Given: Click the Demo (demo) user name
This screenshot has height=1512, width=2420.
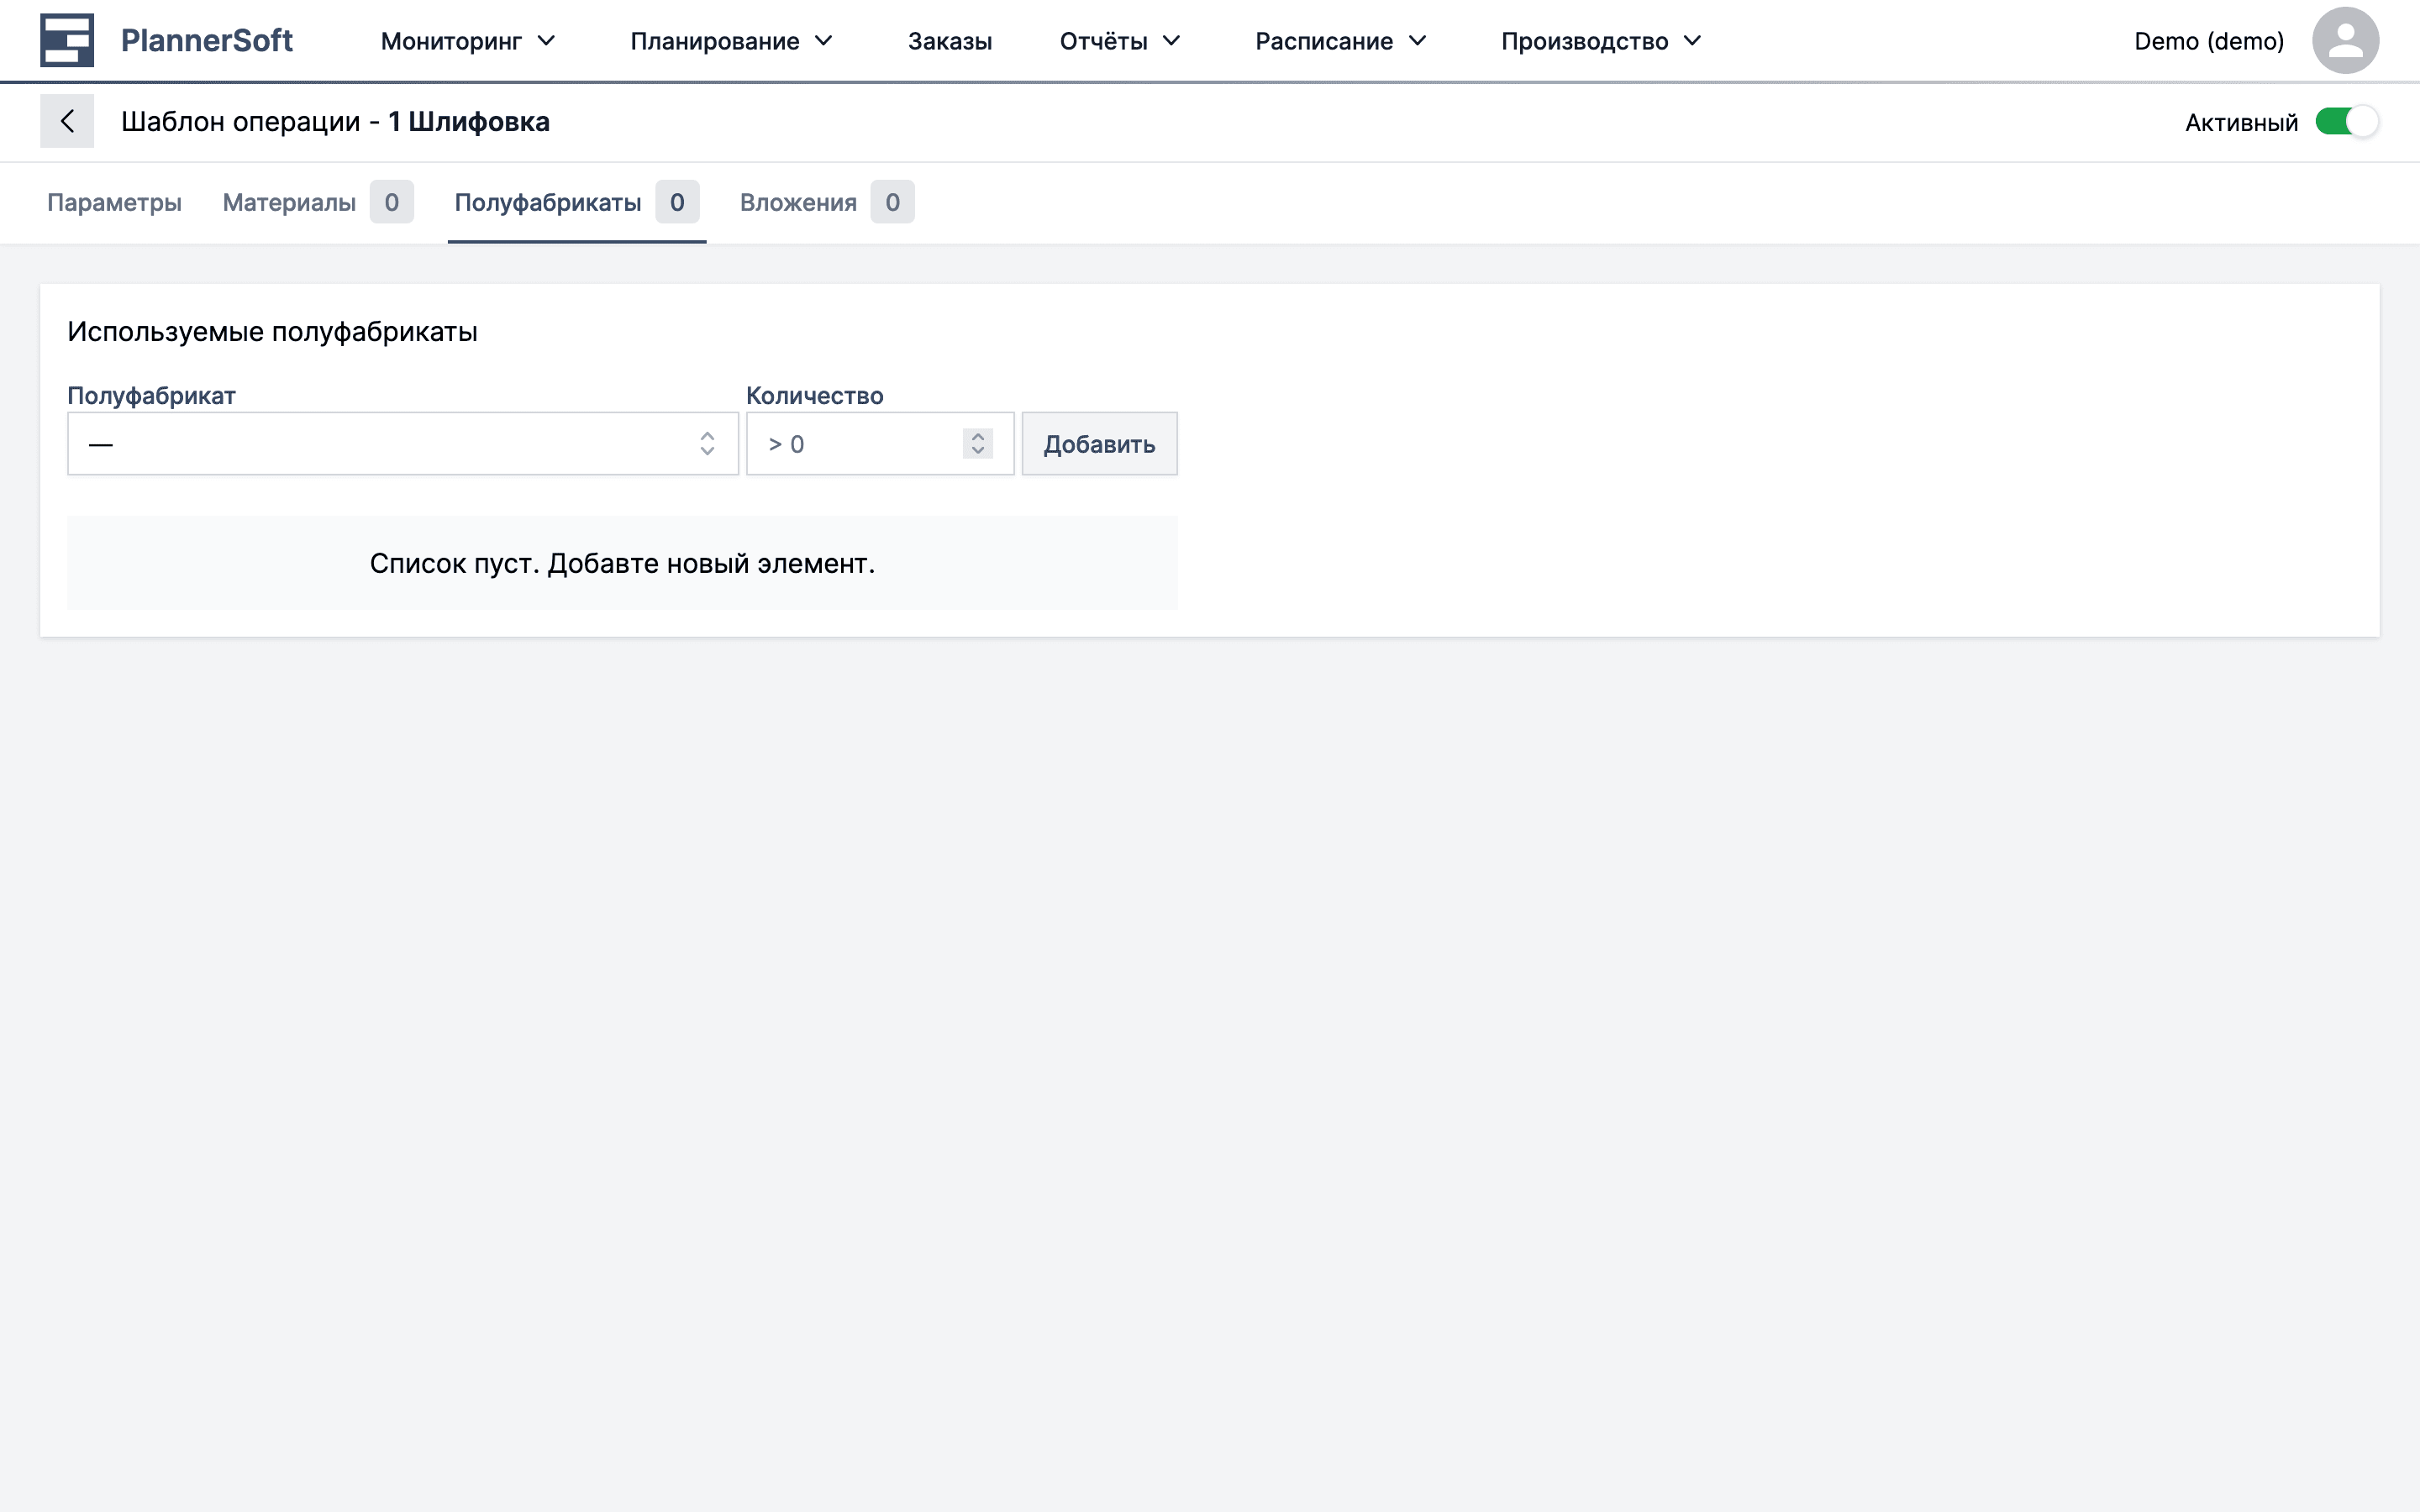Looking at the screenshot, I should point(2208,41).
